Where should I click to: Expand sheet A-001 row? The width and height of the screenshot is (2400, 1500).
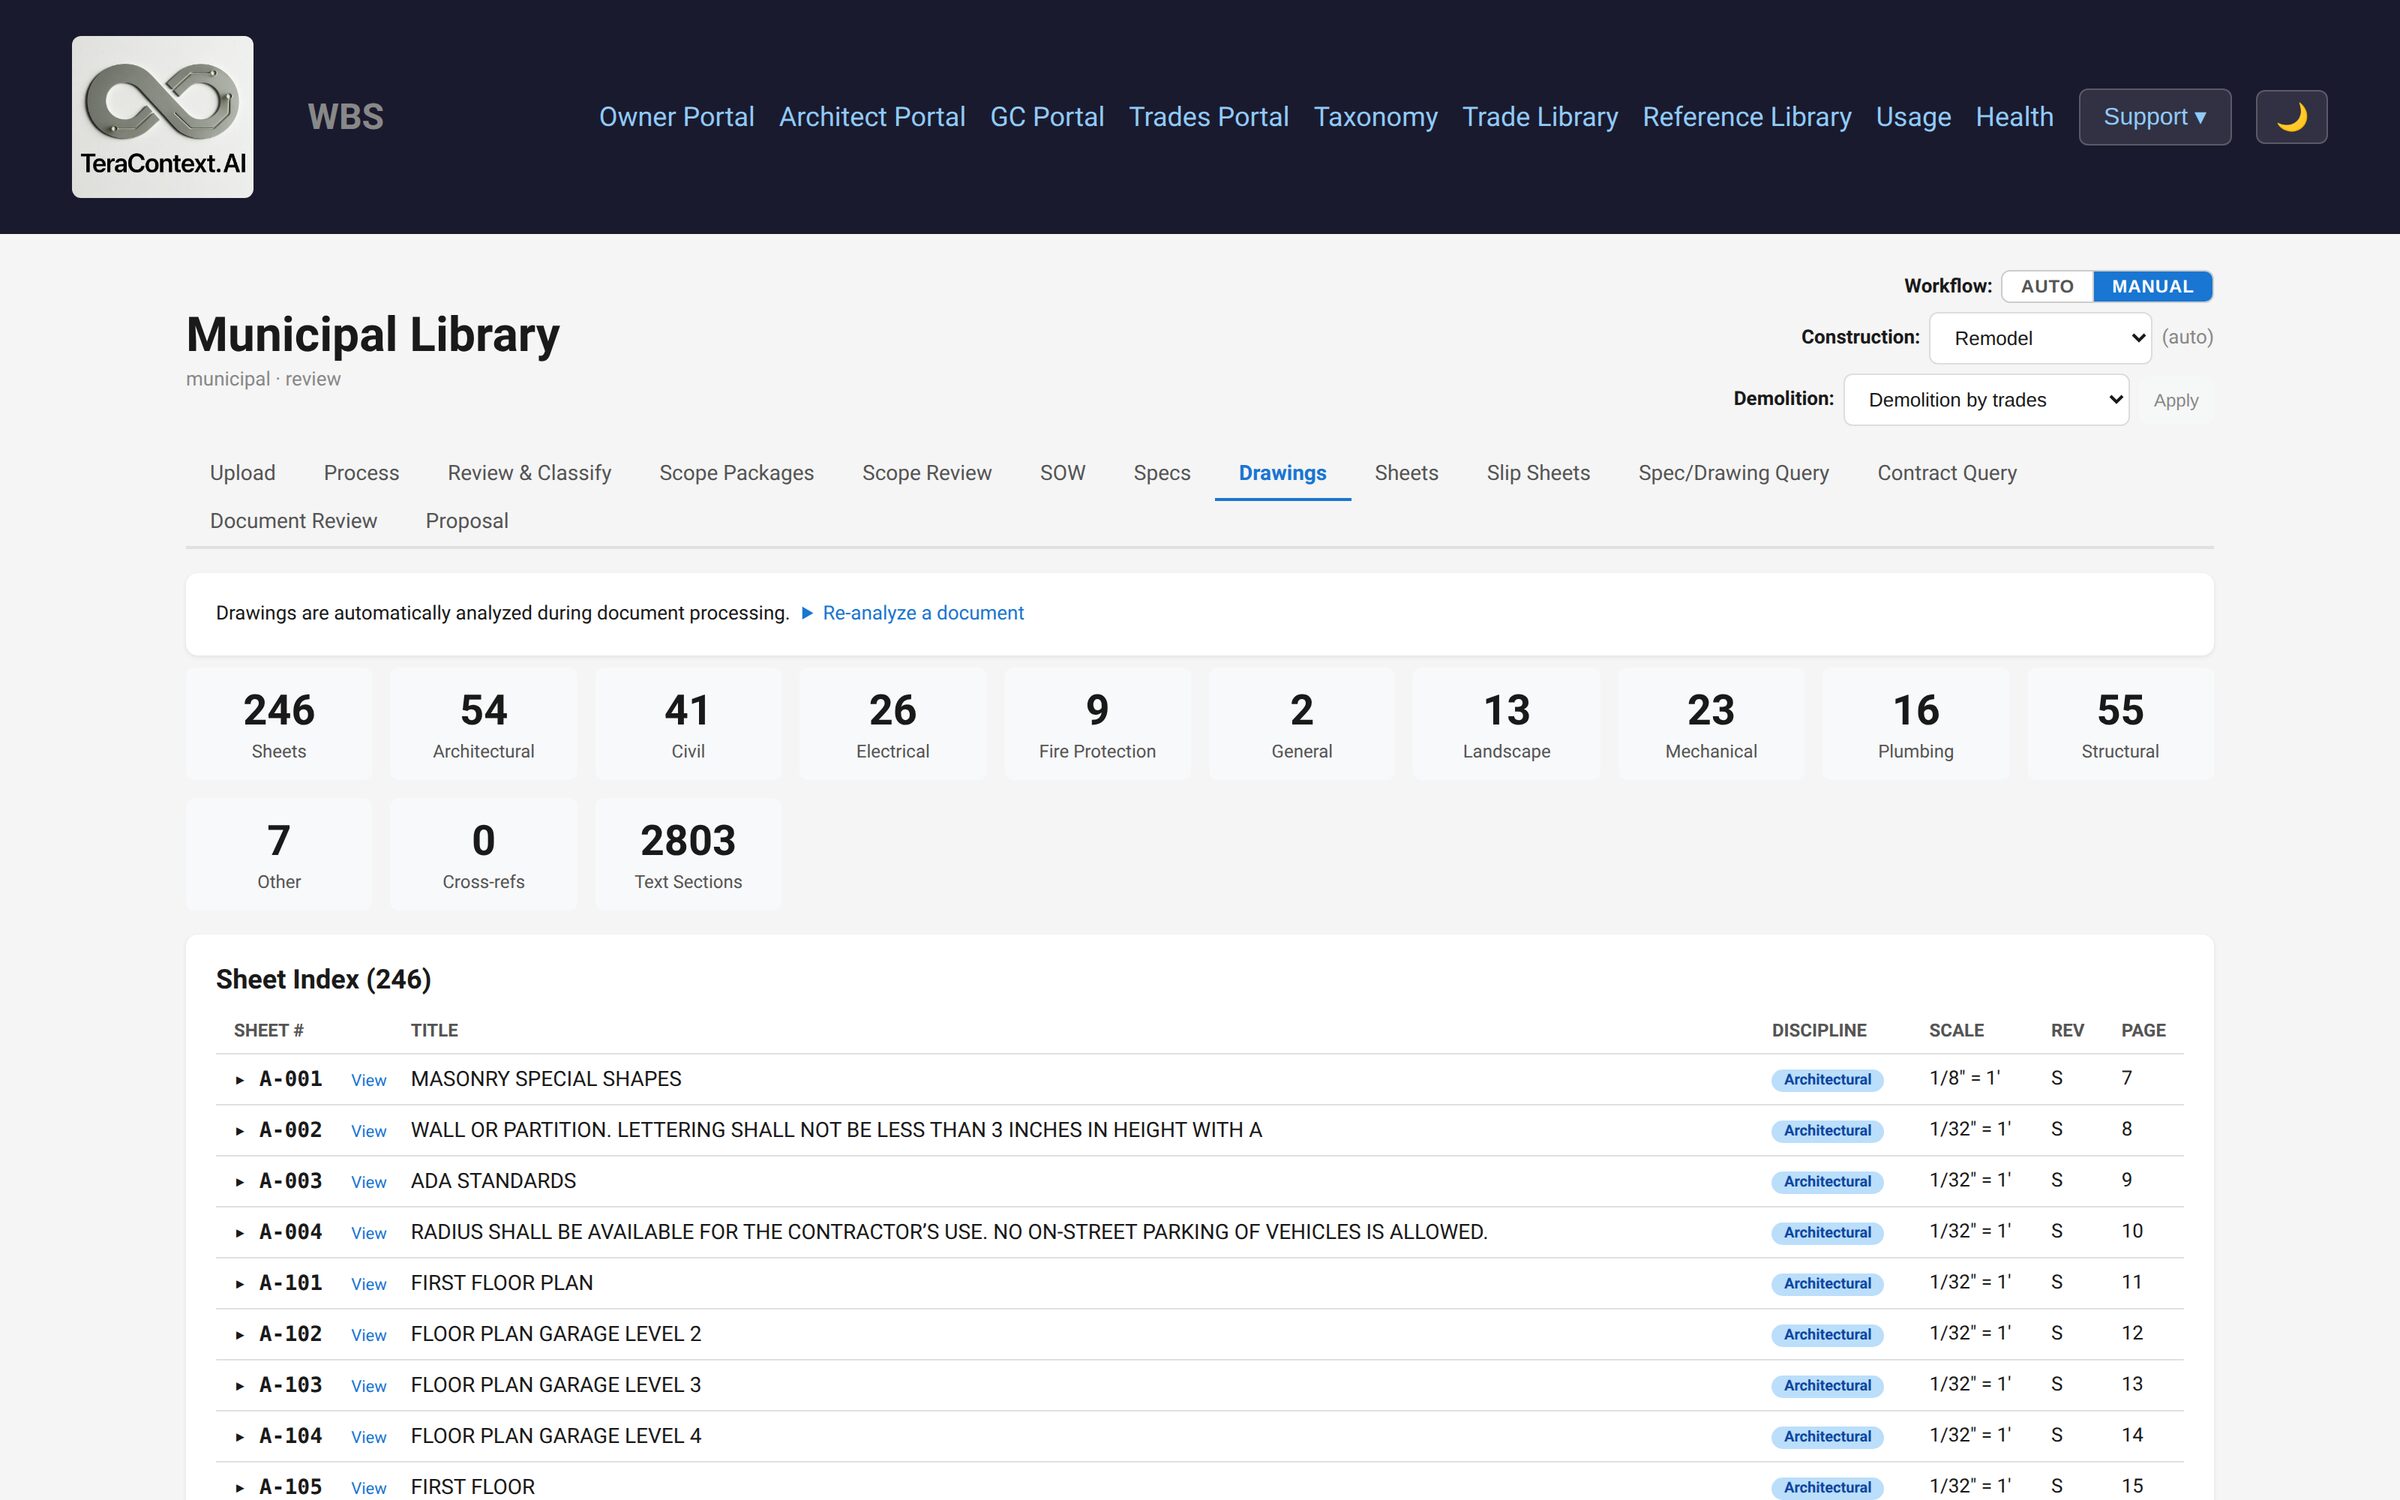tap(240, 1079)
